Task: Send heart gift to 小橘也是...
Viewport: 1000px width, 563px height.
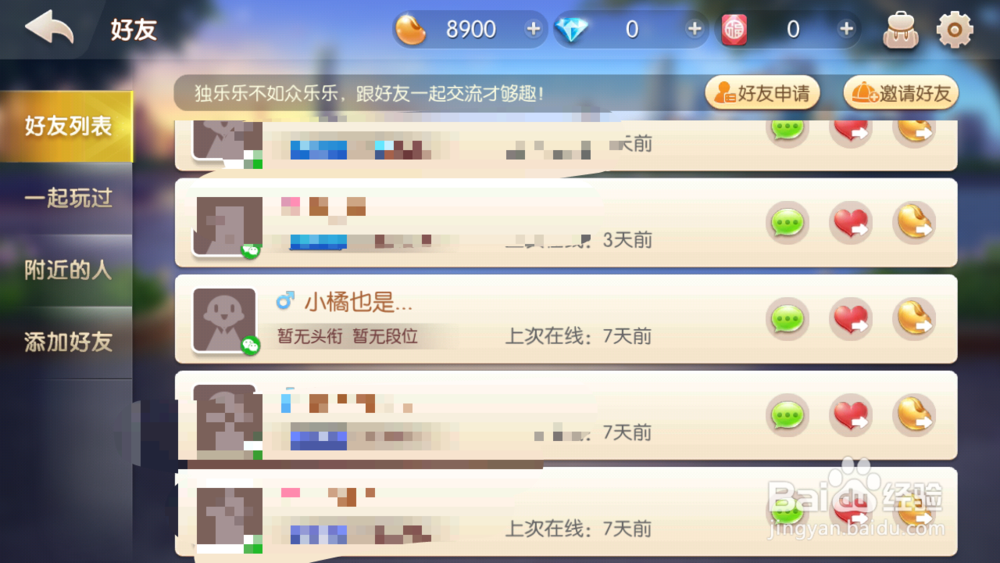Action: click(851, 319)
